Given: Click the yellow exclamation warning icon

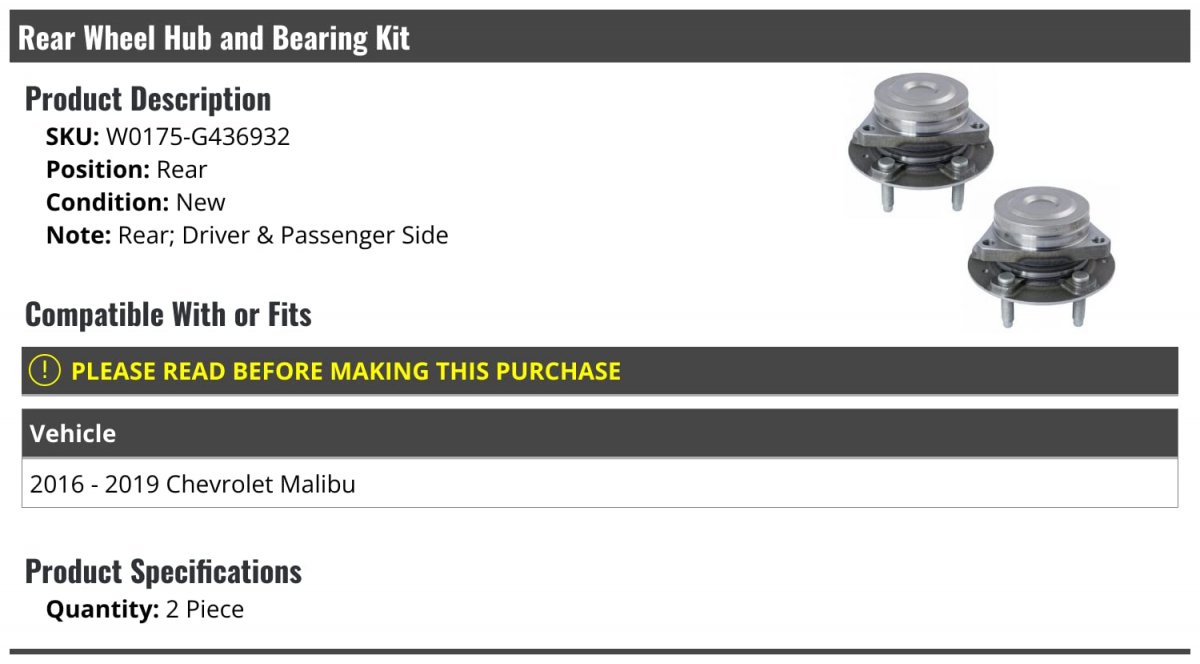Looking at the screenshot, I should tap(45, 371).
